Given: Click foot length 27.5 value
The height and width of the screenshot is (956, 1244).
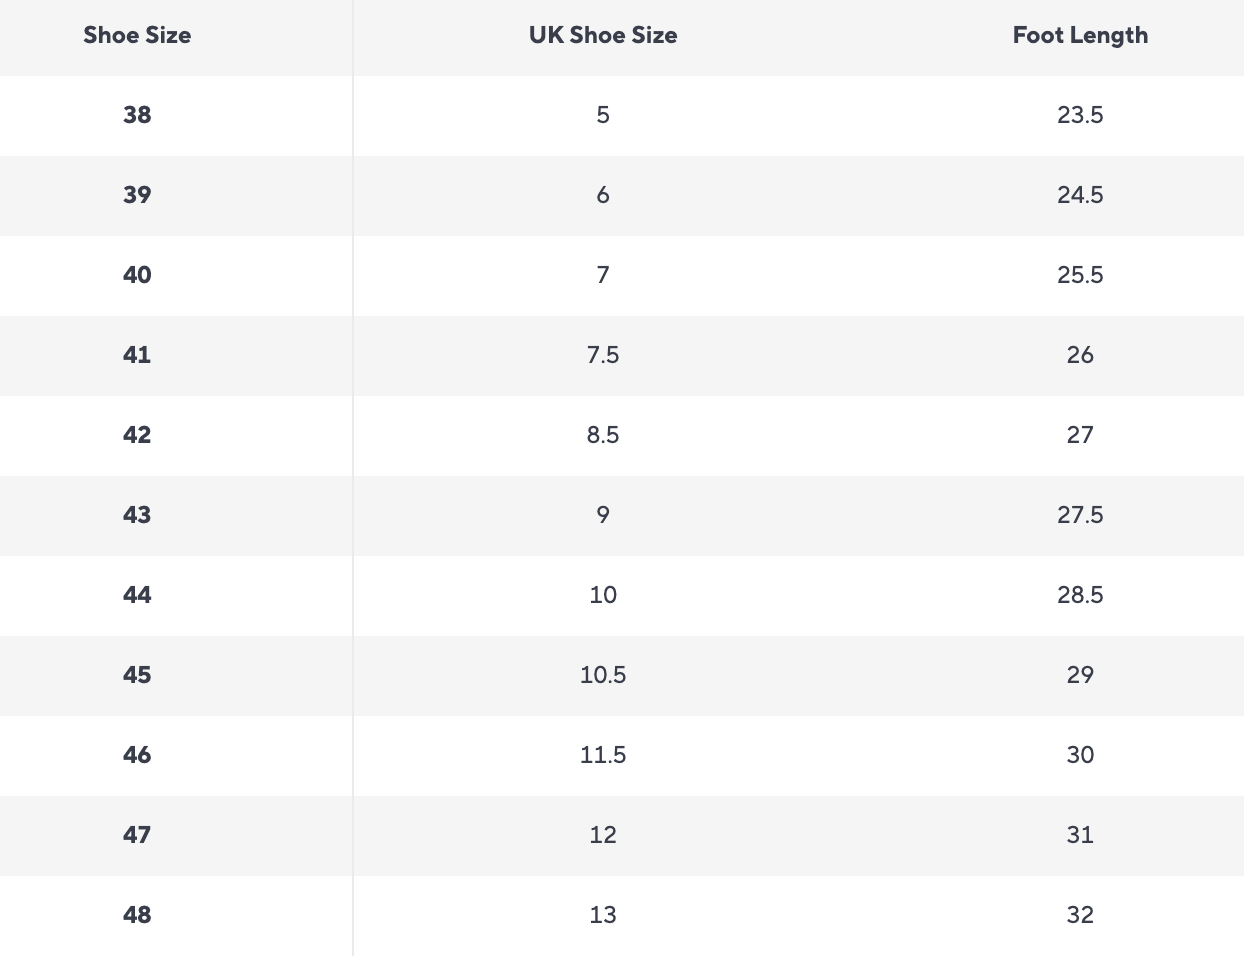Looking at the screenshot, I should [1080, 515].
